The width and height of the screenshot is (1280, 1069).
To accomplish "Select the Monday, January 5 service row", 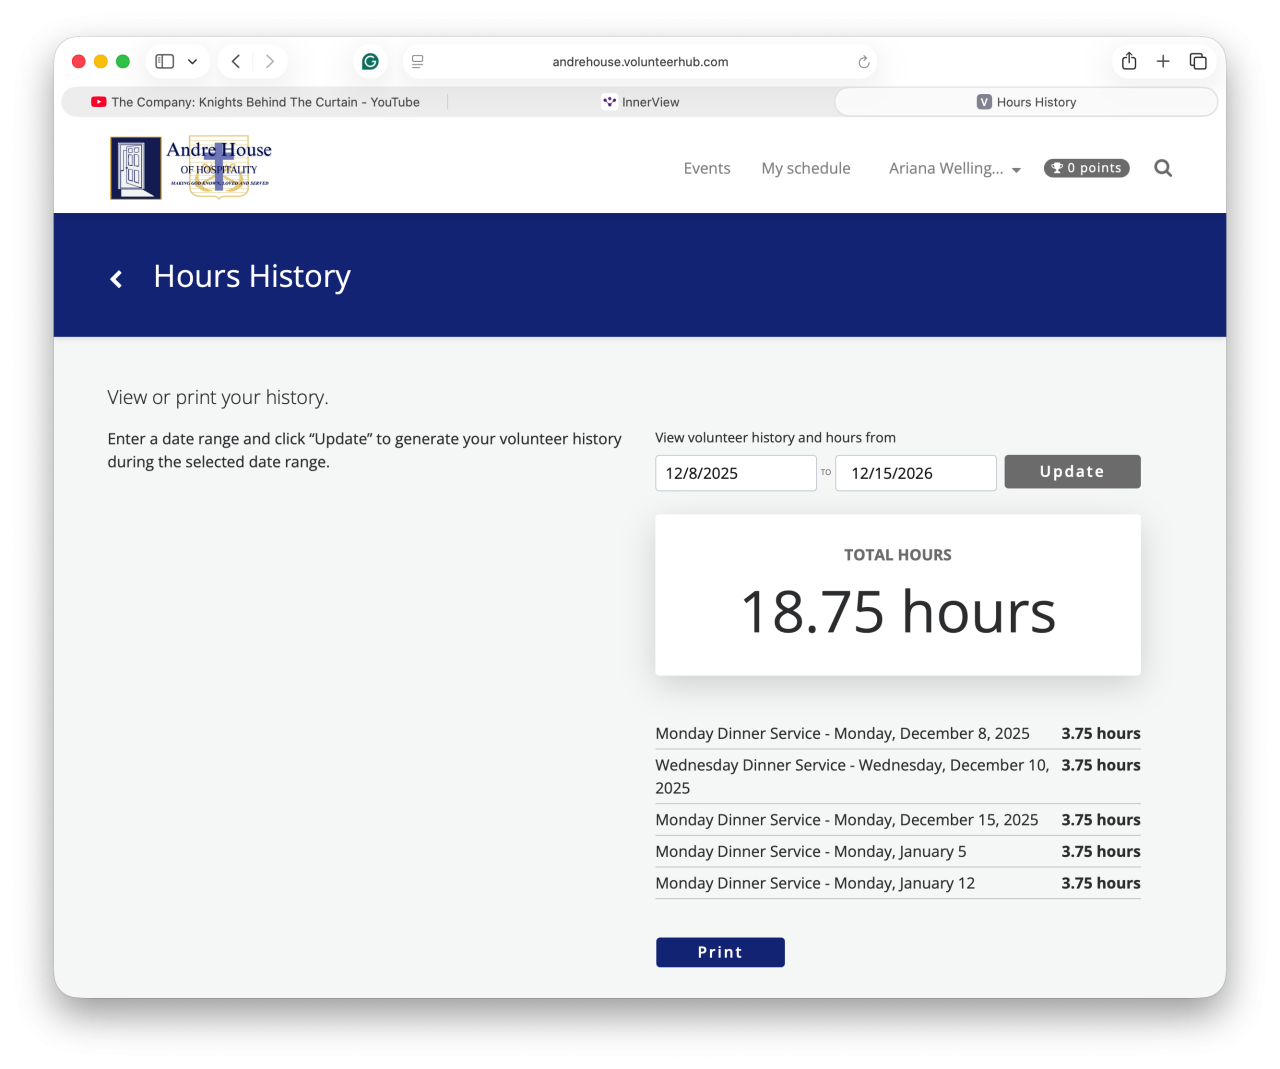I will pos(898,852).
